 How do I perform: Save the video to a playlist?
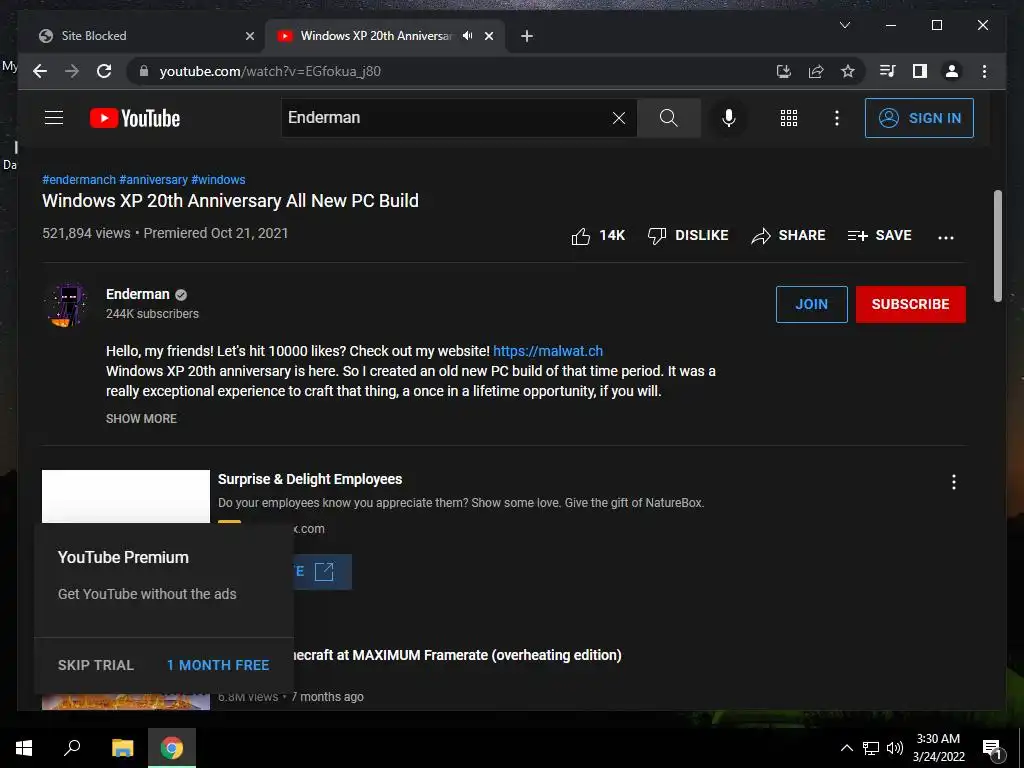pyautogui.click(x=879, y=236)
